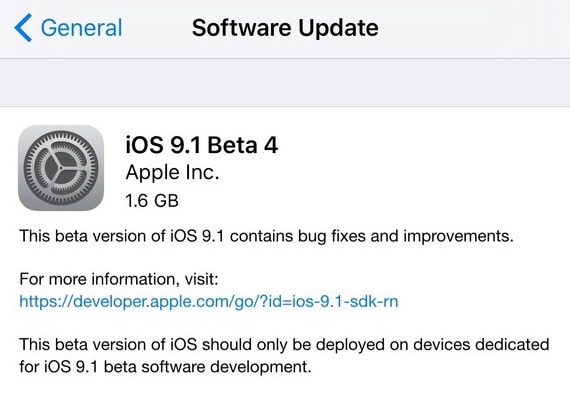Tap the word 'General' in navigation bar
Screen dimensions: 570x409
click(81, 28)
